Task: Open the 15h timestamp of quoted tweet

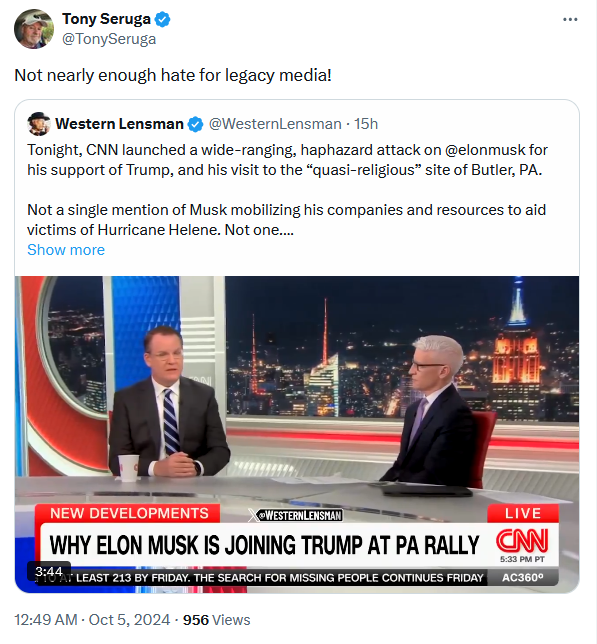Action: click(x=366, y=124)
